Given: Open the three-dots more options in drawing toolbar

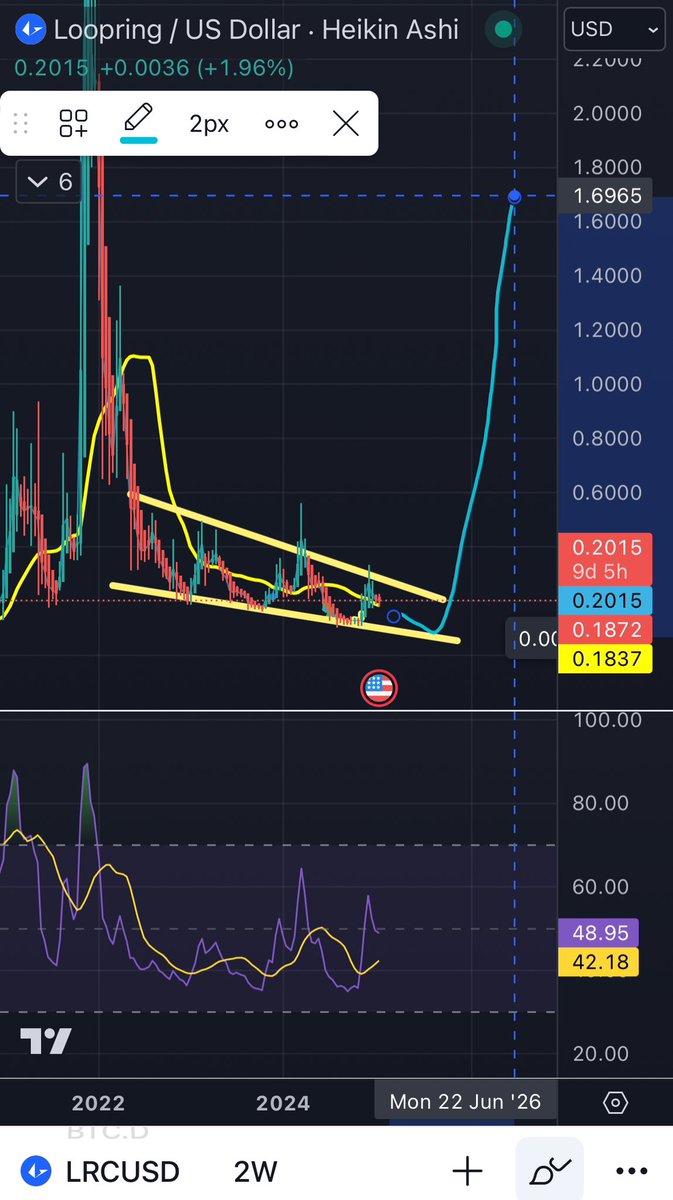Looking at the screenshot, I should [x=282, y=124].
